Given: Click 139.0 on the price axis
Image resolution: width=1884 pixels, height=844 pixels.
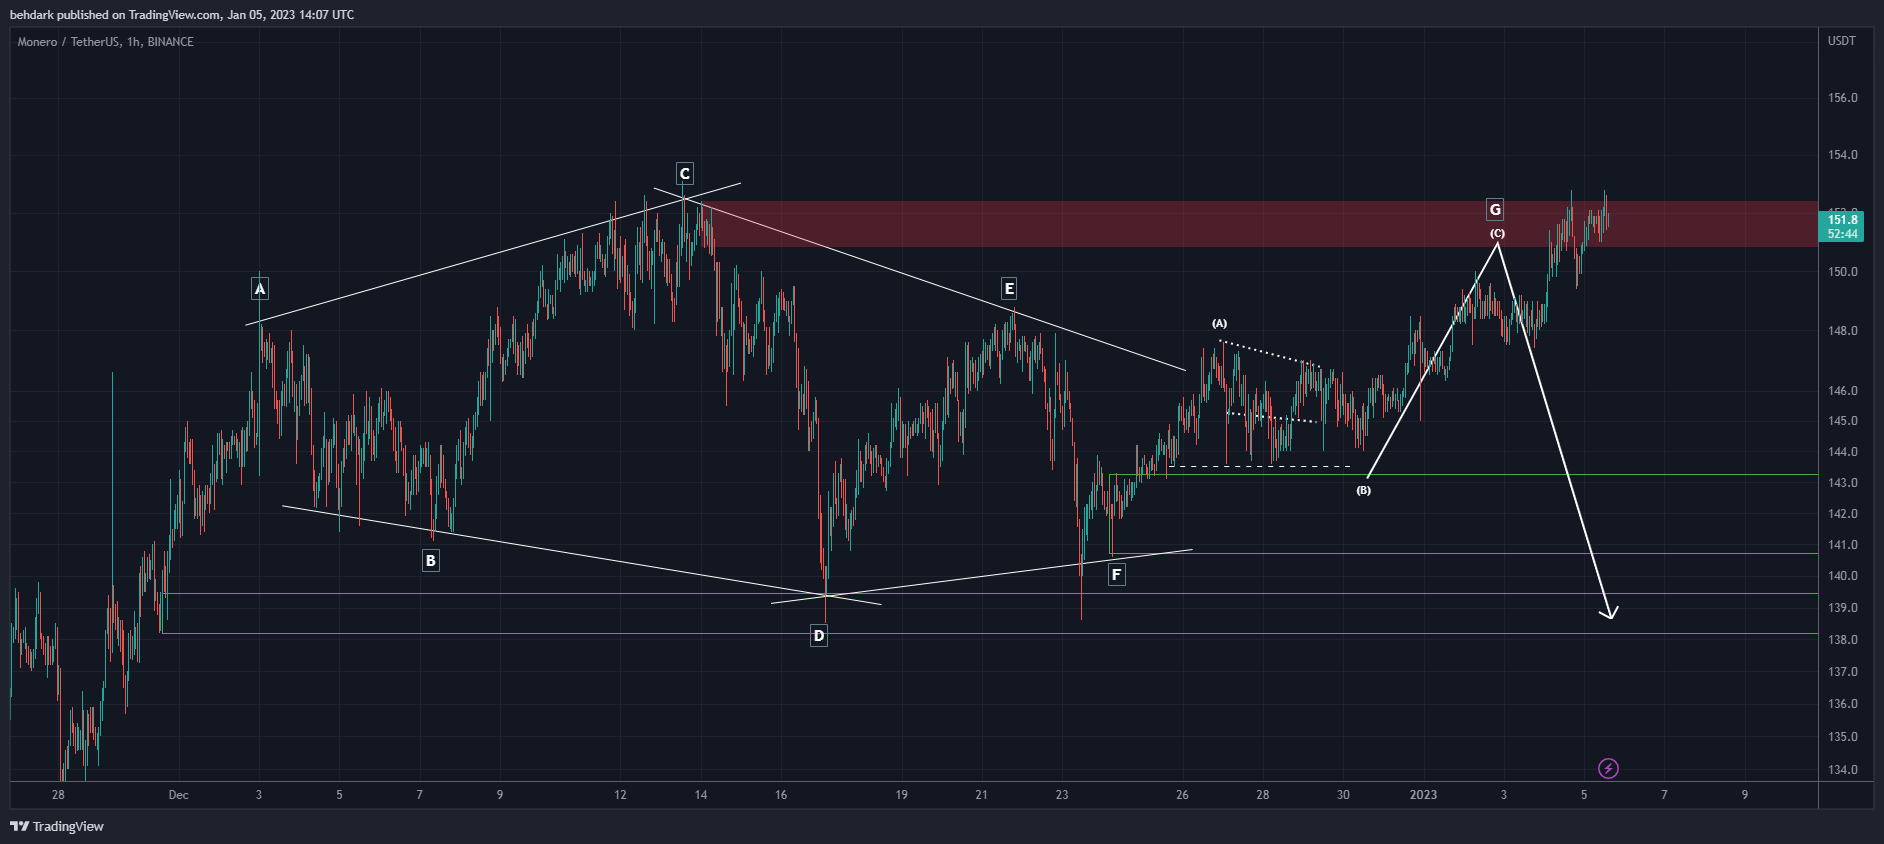Looking at the screenshot, I should [1842, 608].
